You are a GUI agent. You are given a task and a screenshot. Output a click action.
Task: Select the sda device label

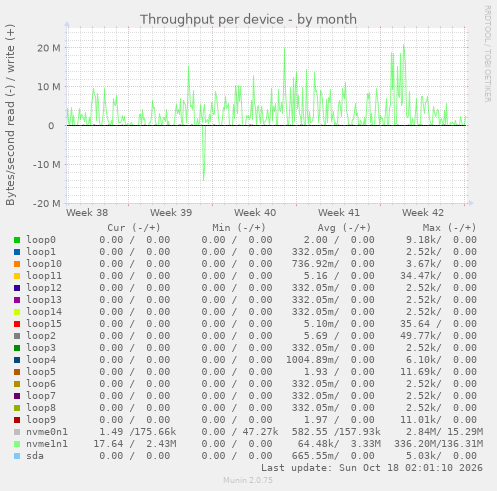coord(35,456)
